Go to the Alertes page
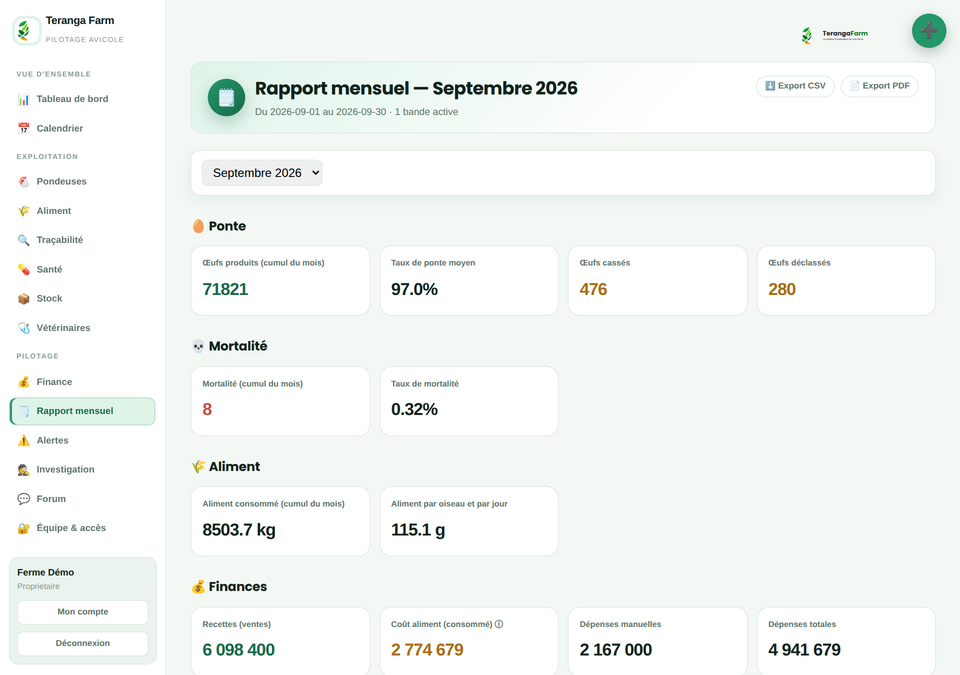 [x=83, y=440]
